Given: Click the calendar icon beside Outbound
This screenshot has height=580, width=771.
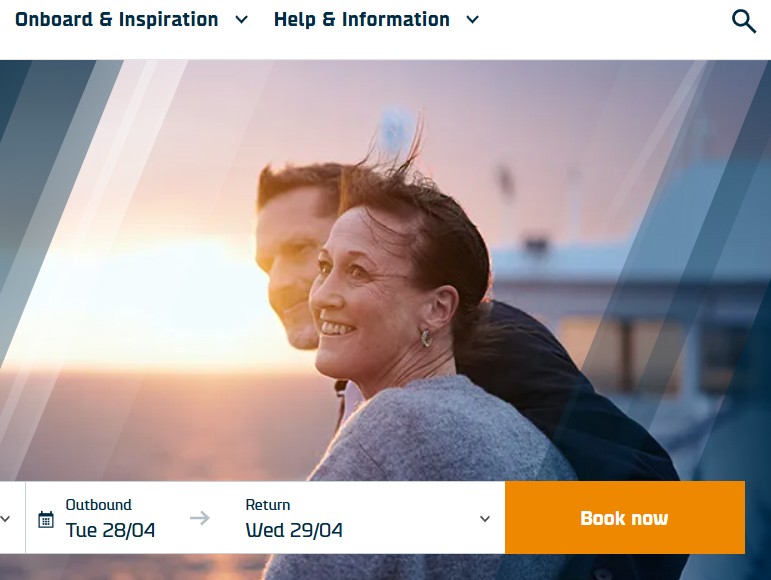Looking at the screenshot, I should pos(46,519).
